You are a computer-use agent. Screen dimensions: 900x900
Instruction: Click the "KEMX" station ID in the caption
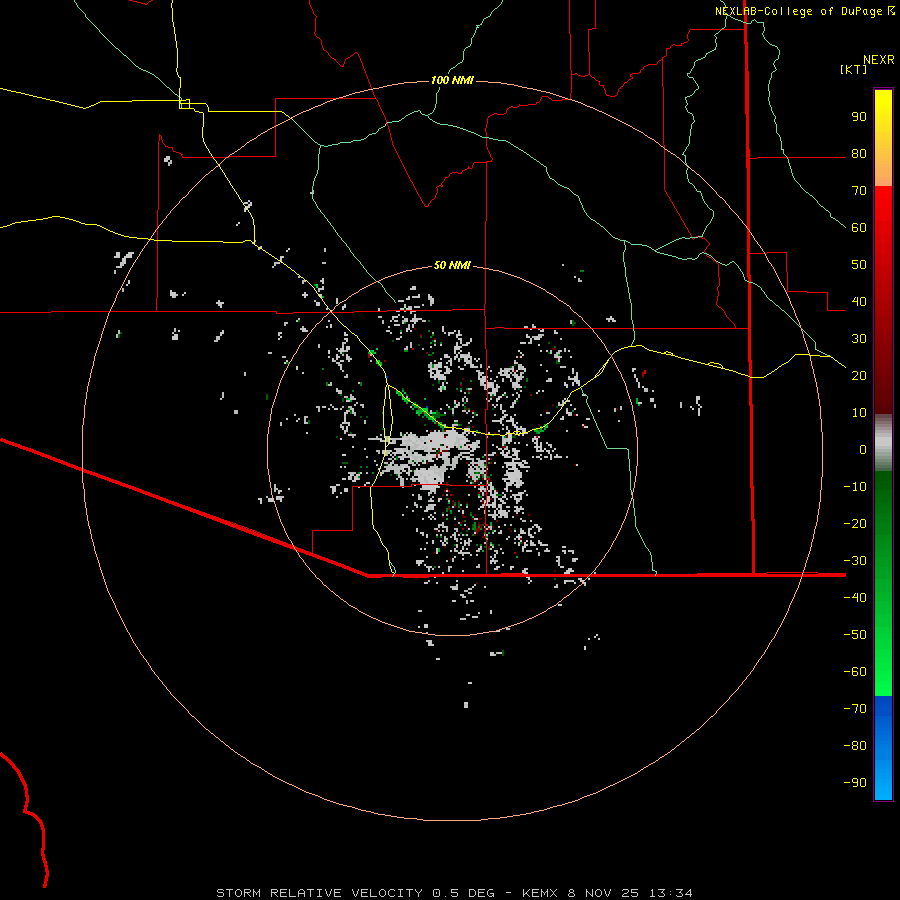tap(540, 893)
